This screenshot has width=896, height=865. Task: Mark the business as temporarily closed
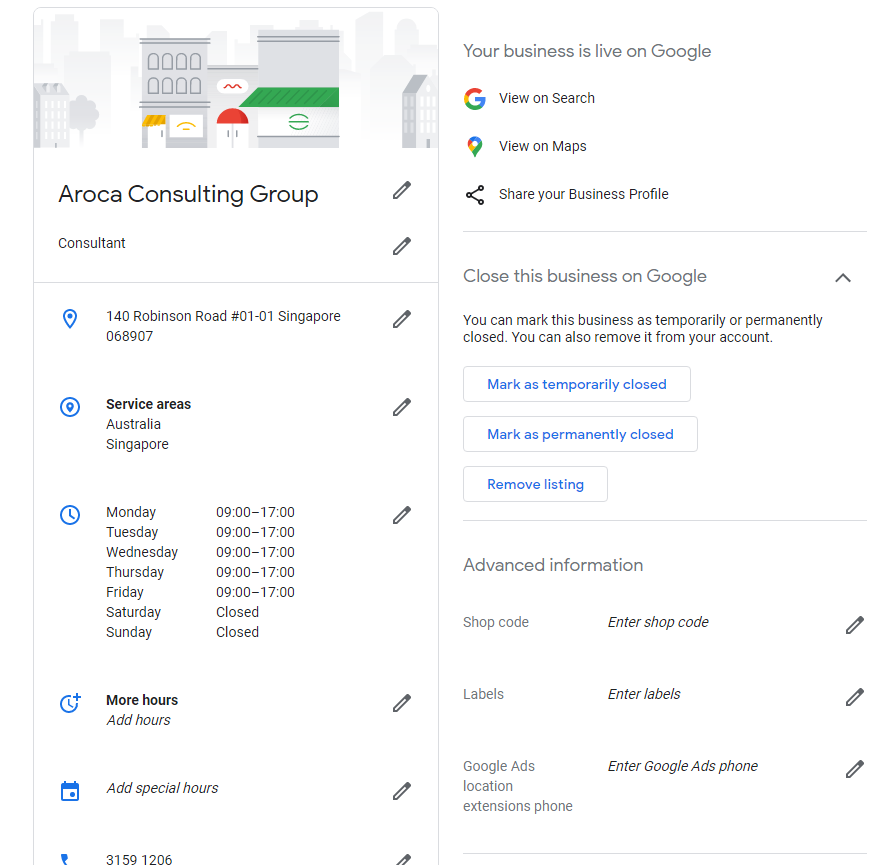click(576, 384)
